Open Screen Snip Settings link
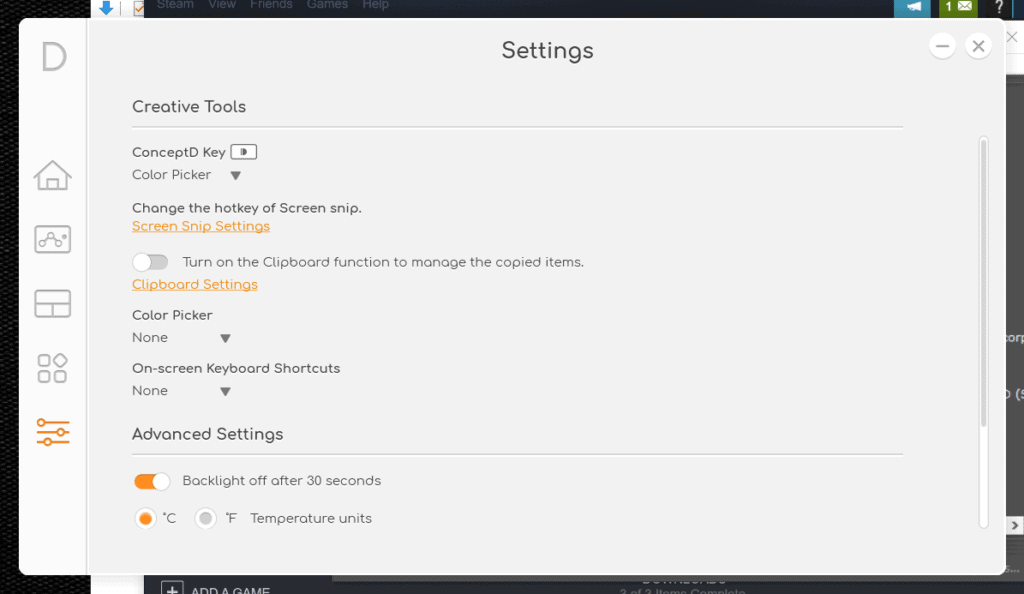Viewport: 1024px width, 594px height. point(201,226)
